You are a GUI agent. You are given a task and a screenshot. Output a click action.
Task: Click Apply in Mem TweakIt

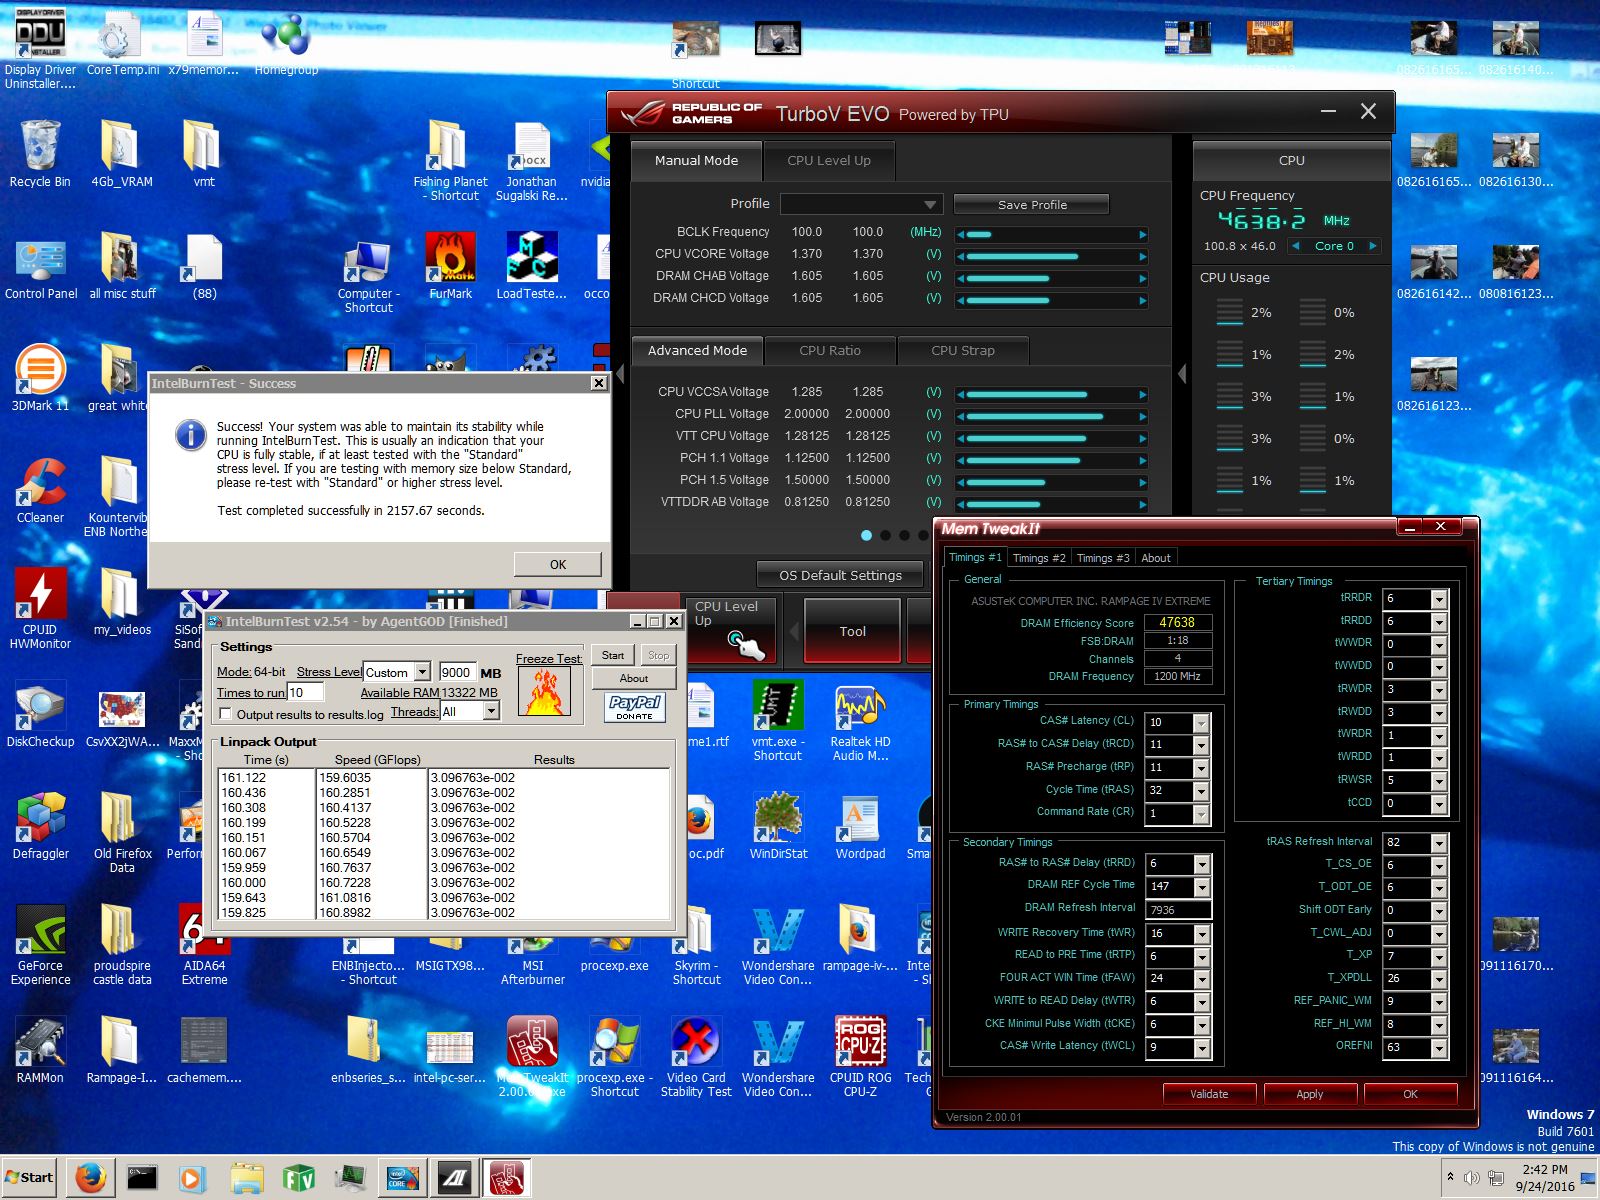tap(1310, 1094)
